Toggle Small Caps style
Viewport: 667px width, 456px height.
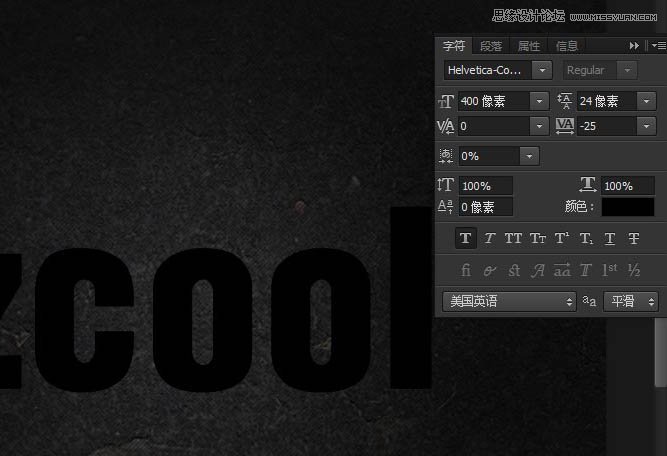pos(538,238)
